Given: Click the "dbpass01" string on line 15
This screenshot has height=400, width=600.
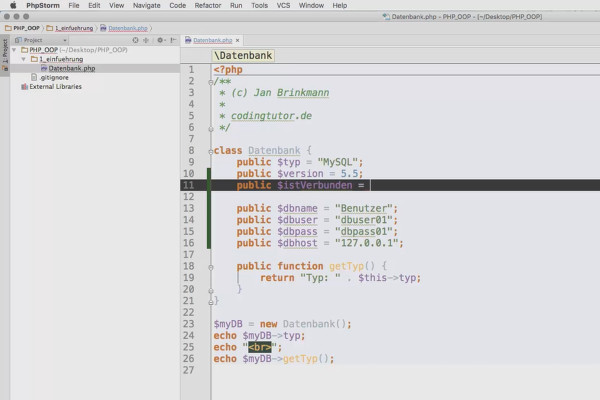Looking at the screenshot, I should coord(364,232).
